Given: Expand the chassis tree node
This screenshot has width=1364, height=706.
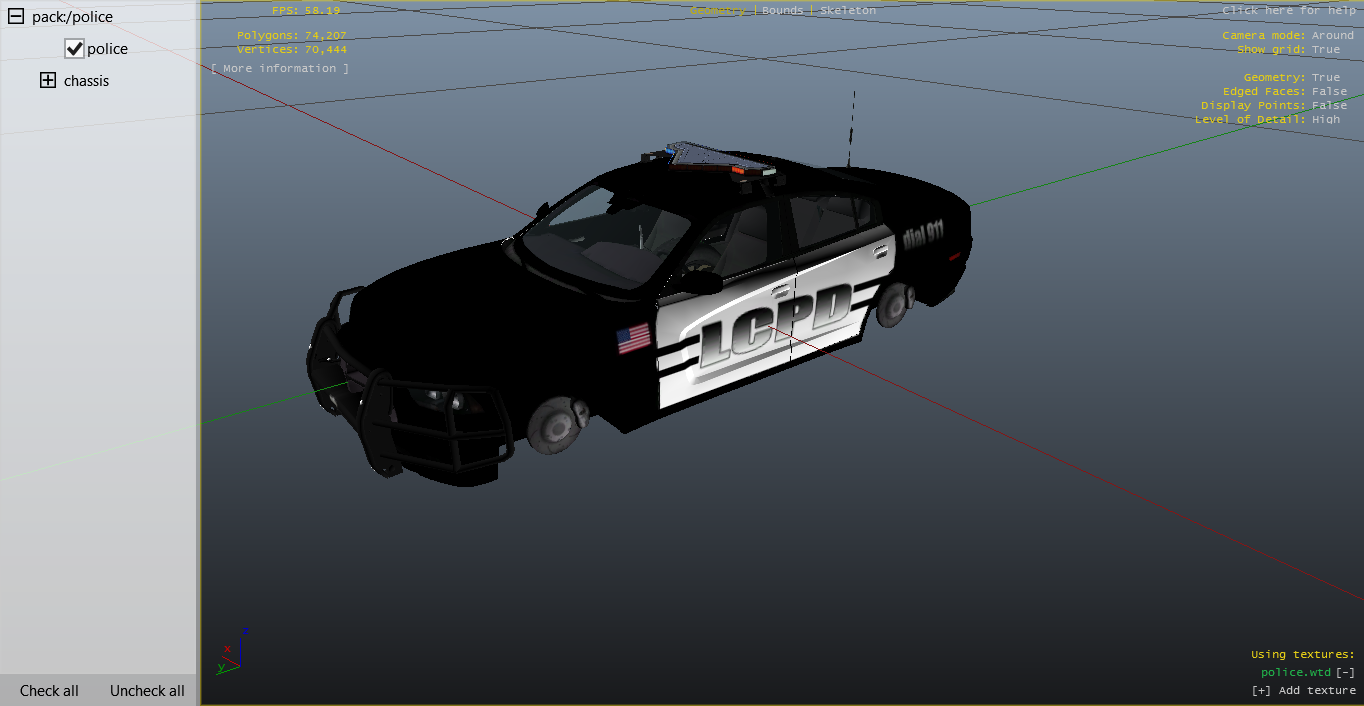Looking at the screenshot, I should [x=48, y=81].
